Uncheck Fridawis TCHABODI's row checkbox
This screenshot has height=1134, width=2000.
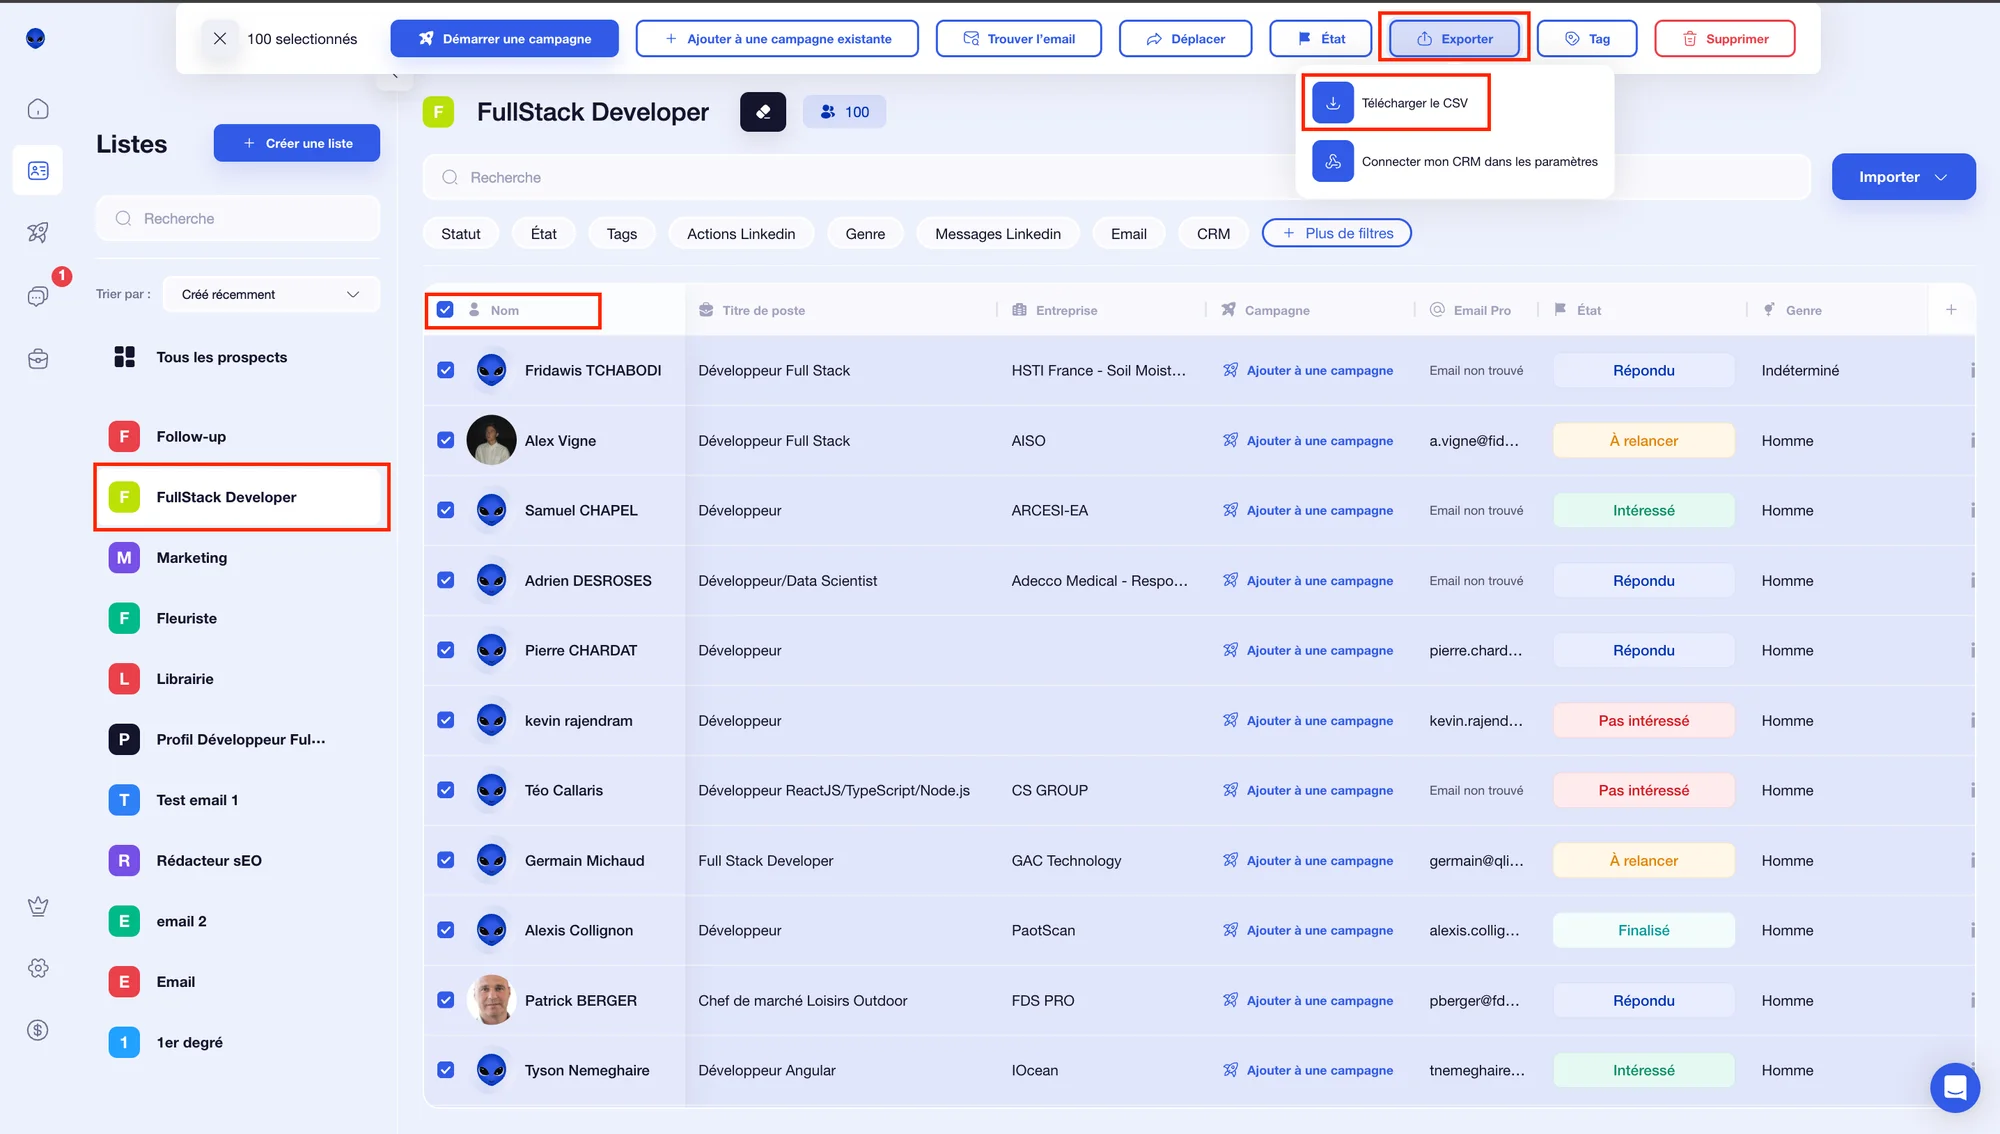point(446,370)
